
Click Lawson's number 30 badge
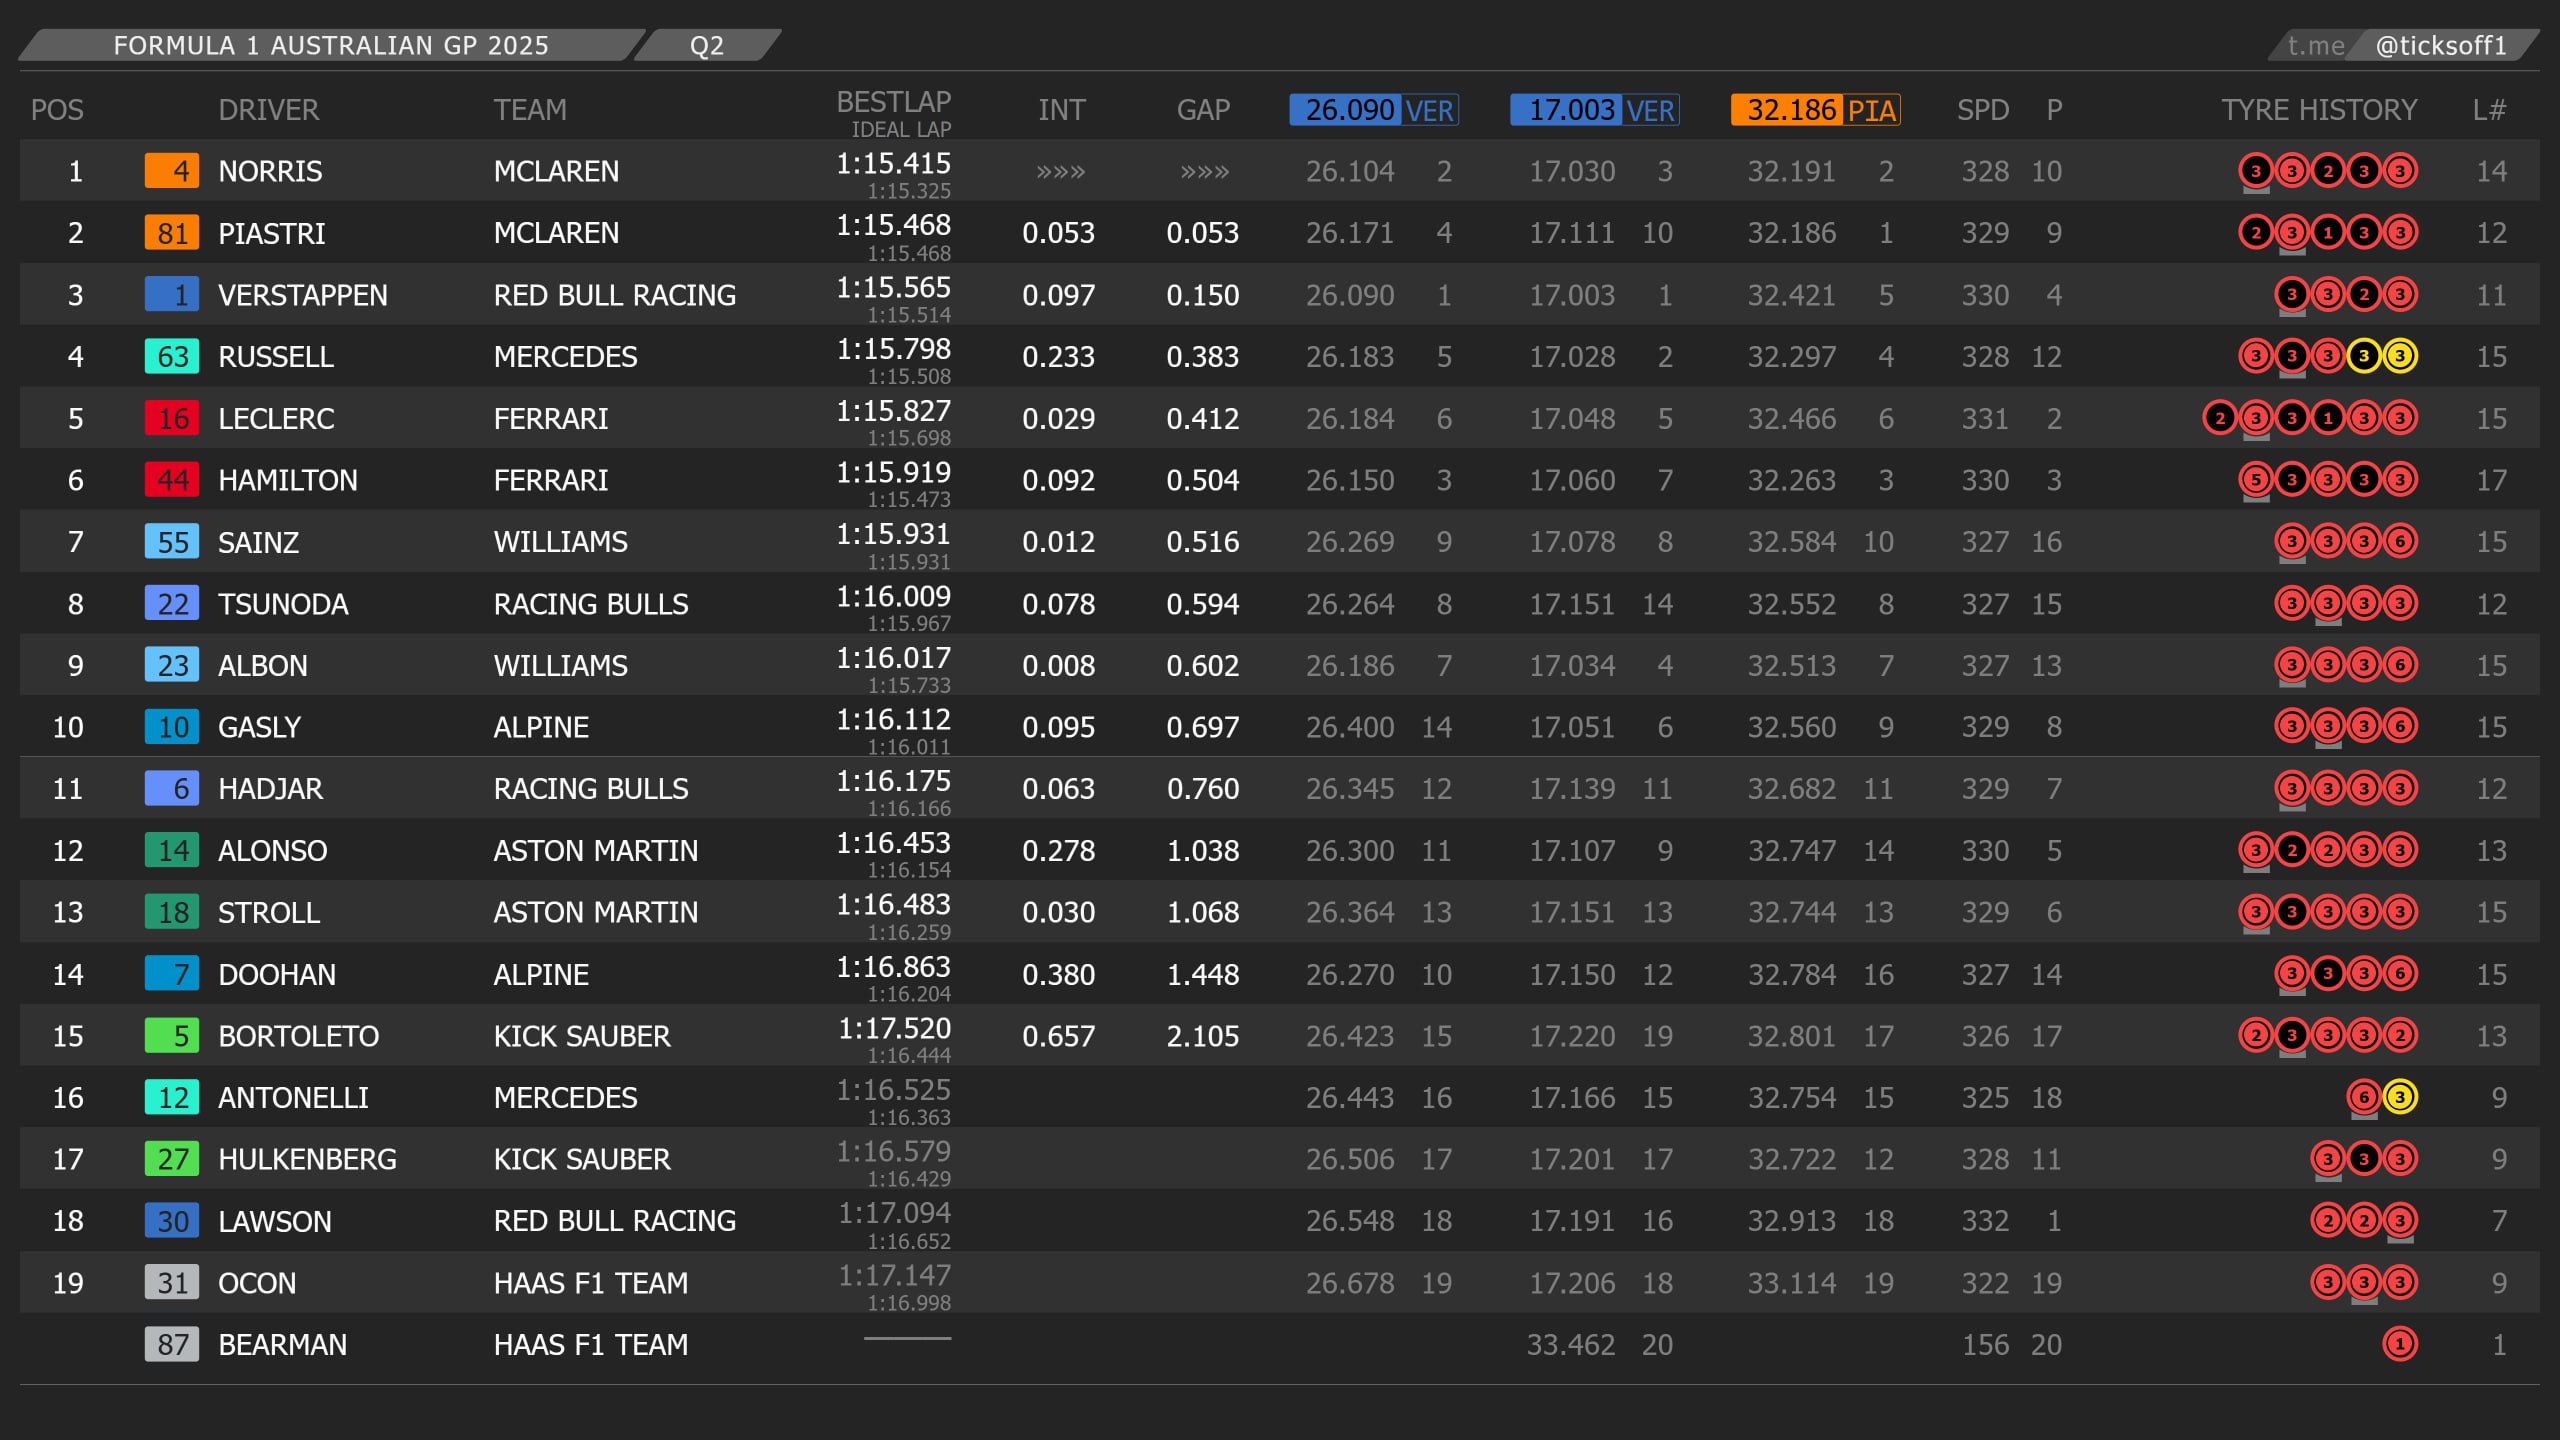click(172, 1221)
